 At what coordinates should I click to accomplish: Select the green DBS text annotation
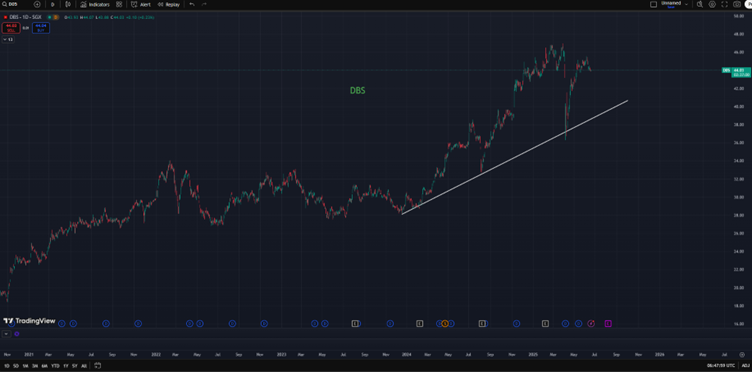[x=357, y=91]
